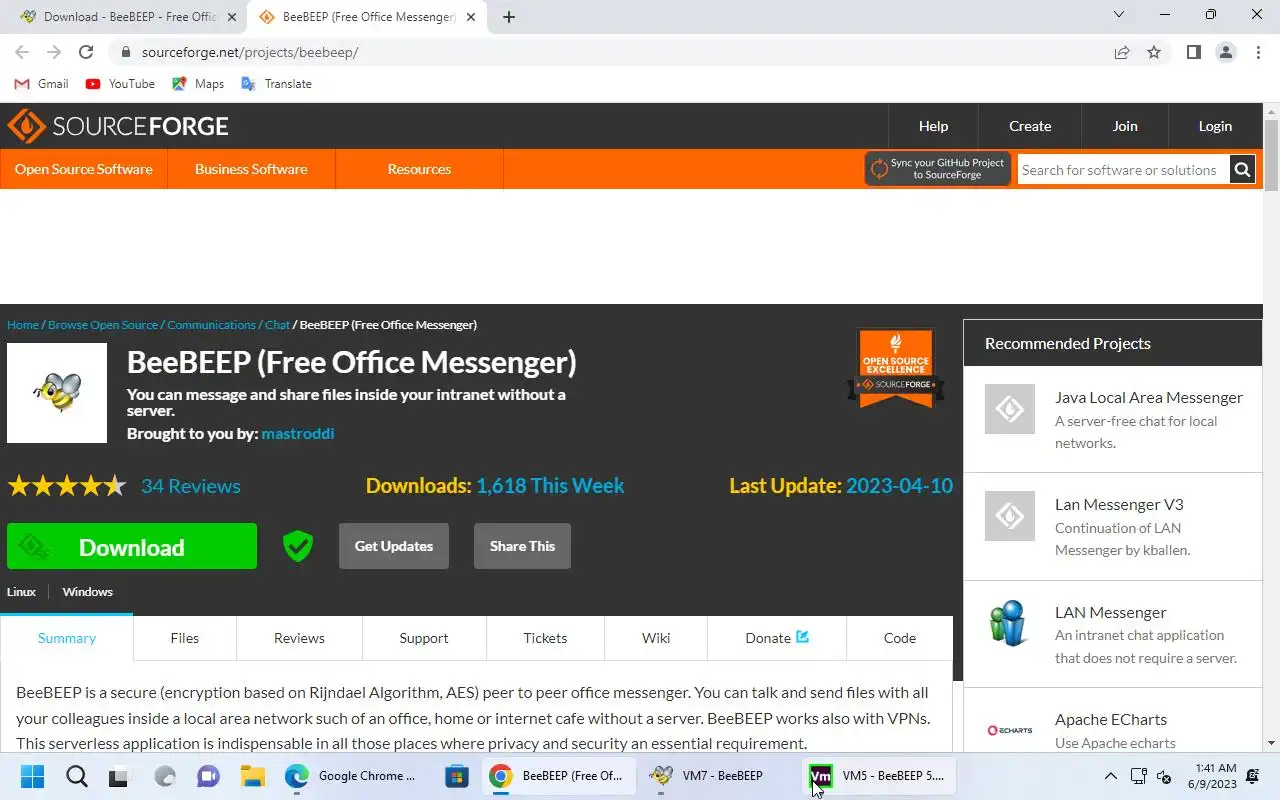This screenshot has height=800, width=1280.
Task: Click the browser address bar URL
Action: click(250, 52)
